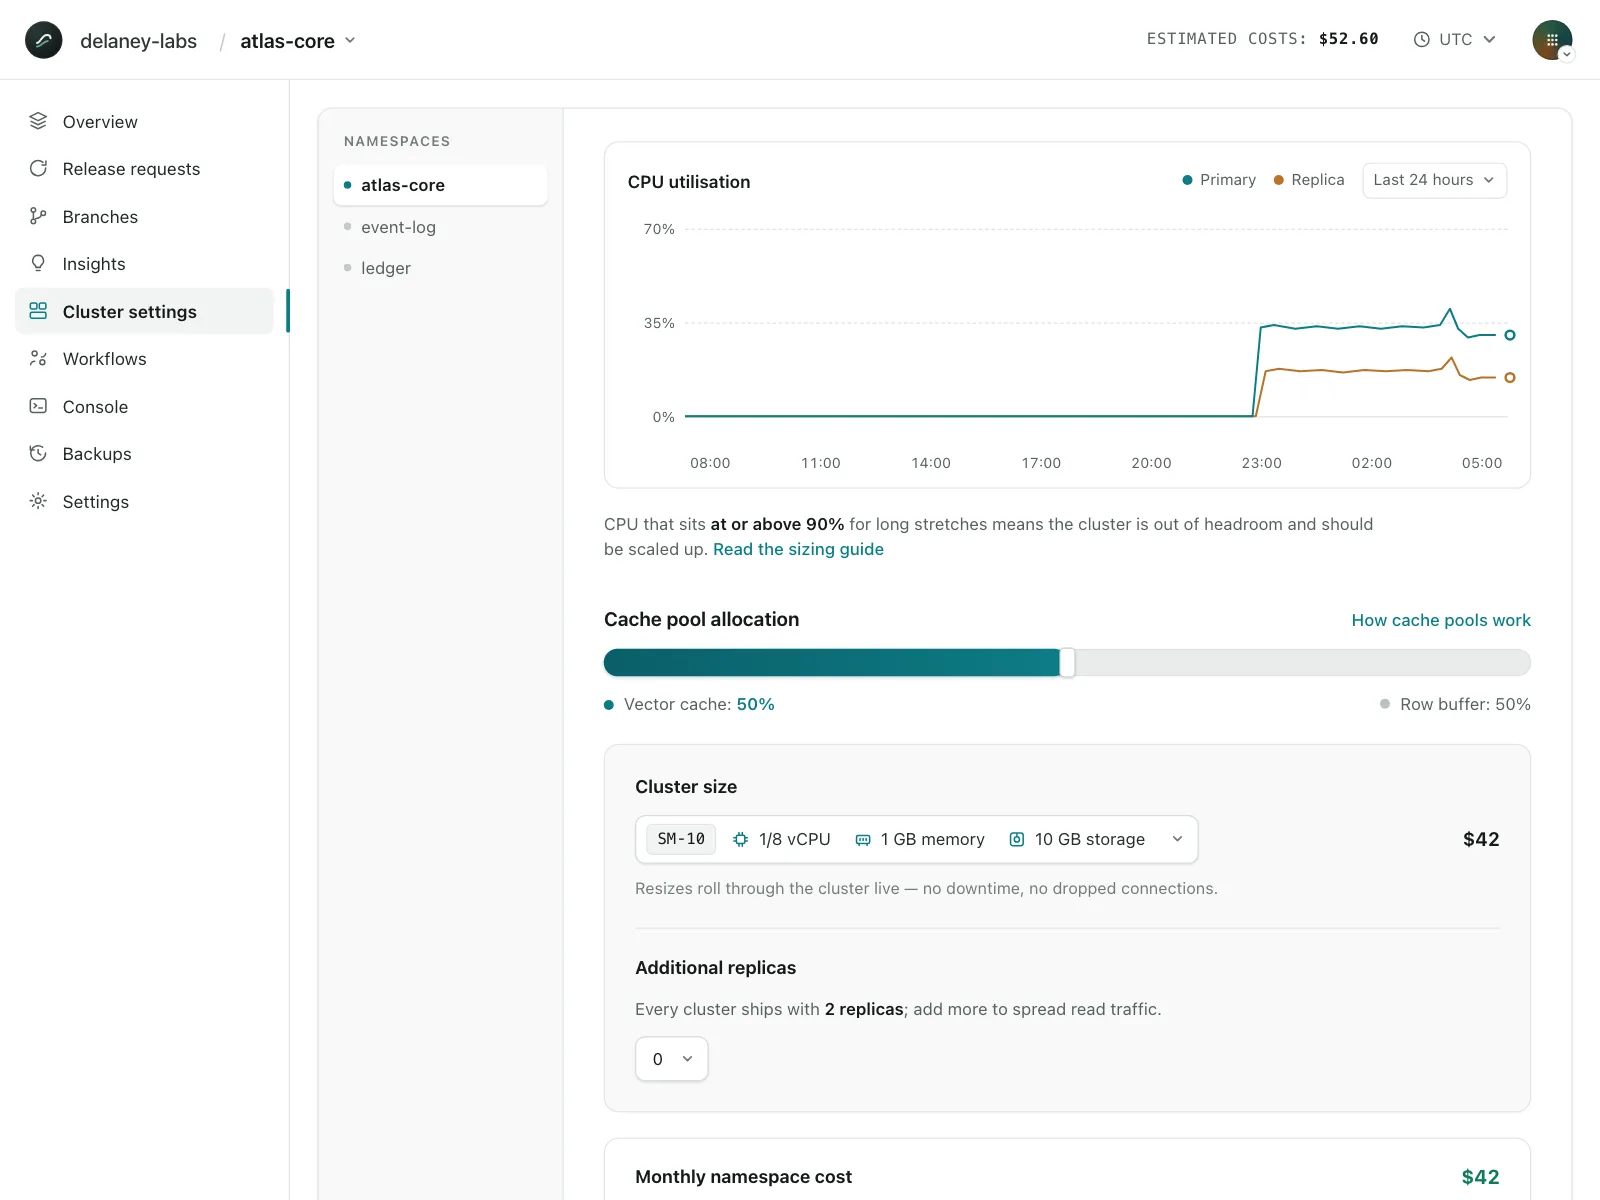1600x1200 pixels.
Task: Open Read the sizing guide link
Action: [x=798, y=549]
